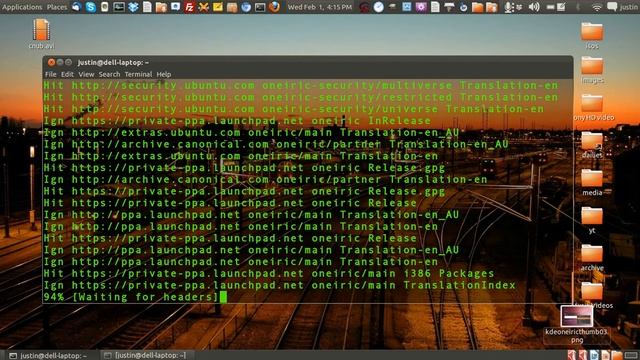The image size is (640, 360).
Task: Open the blue image viewer launcher in panel
Action: coord(407,7)
